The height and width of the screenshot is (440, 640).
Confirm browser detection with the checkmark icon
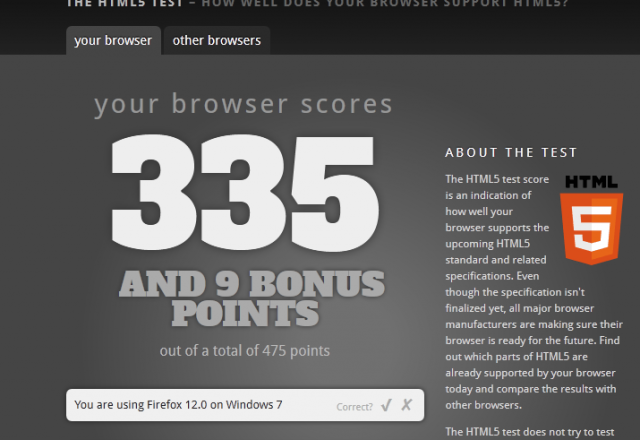pos(386,405)
